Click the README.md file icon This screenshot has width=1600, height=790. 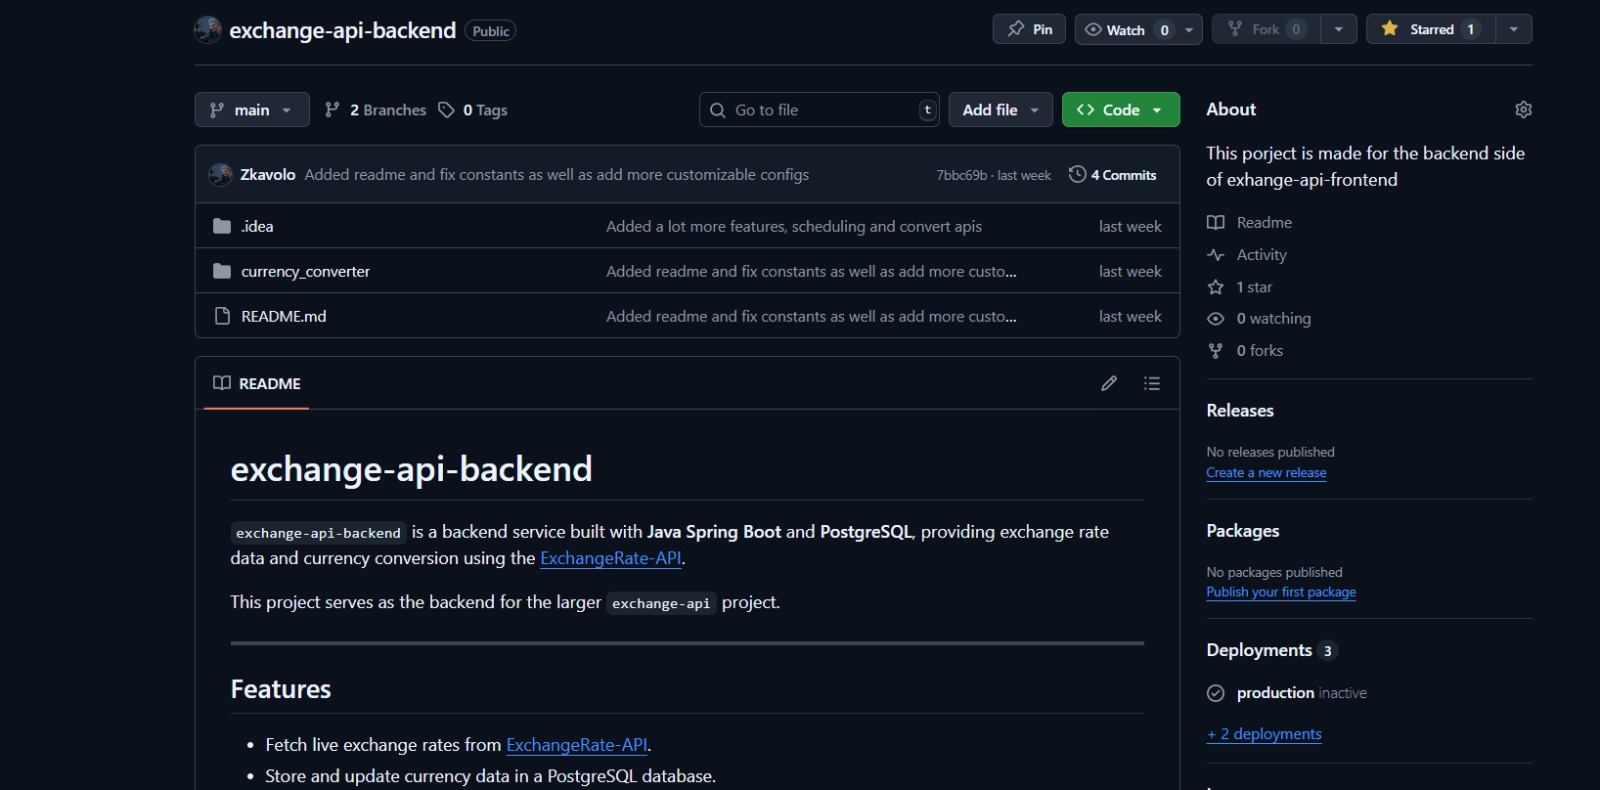pos(222,316)
